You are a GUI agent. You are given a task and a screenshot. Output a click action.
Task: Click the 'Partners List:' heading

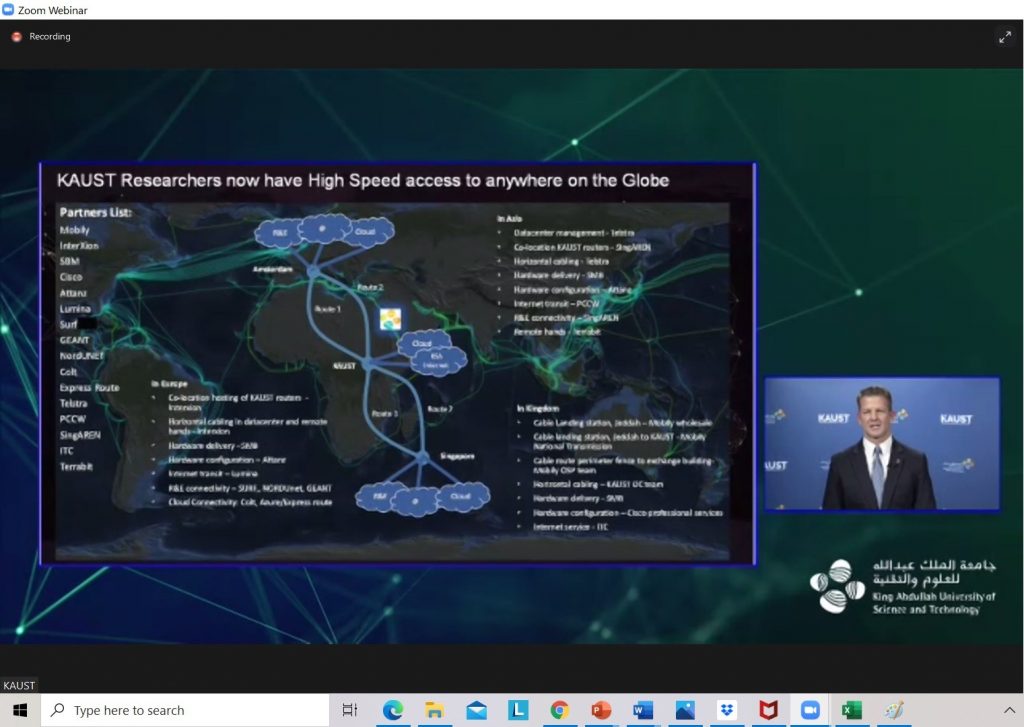(95, 212)
